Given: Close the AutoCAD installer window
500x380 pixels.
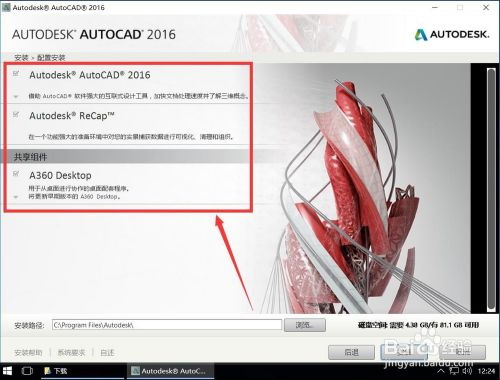Looking at the screenshot, I should point(486,7).
